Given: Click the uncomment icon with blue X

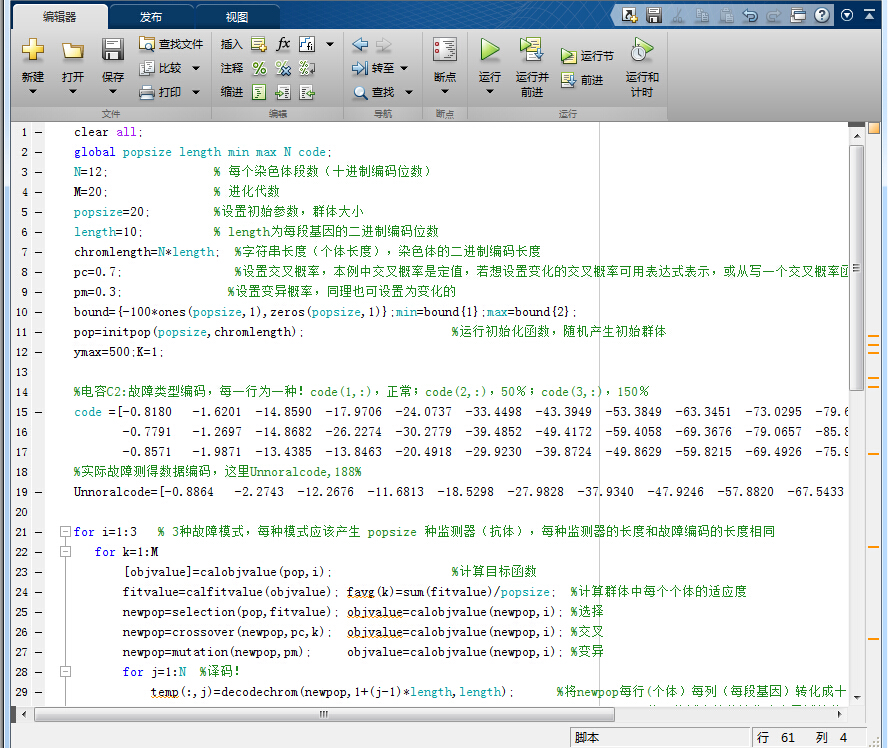Looking at the screenshot, I should tap(283, 69).
